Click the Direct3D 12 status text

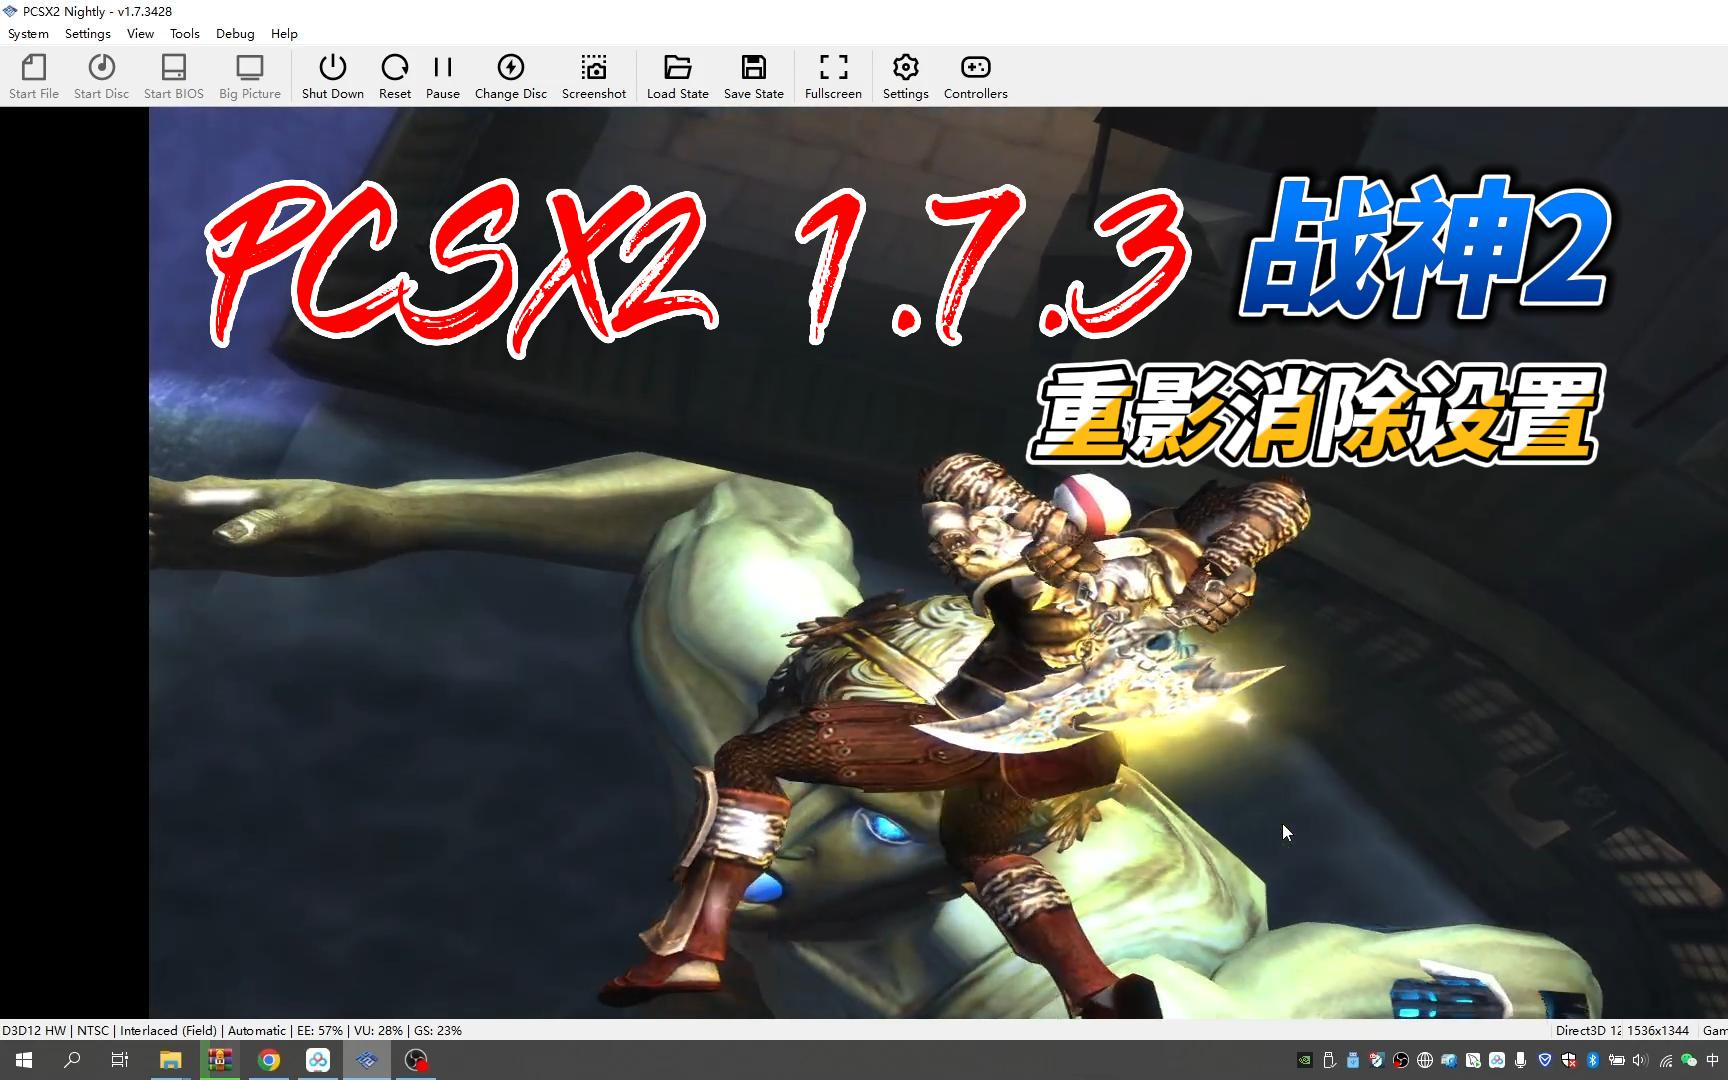[1588, 1030]
